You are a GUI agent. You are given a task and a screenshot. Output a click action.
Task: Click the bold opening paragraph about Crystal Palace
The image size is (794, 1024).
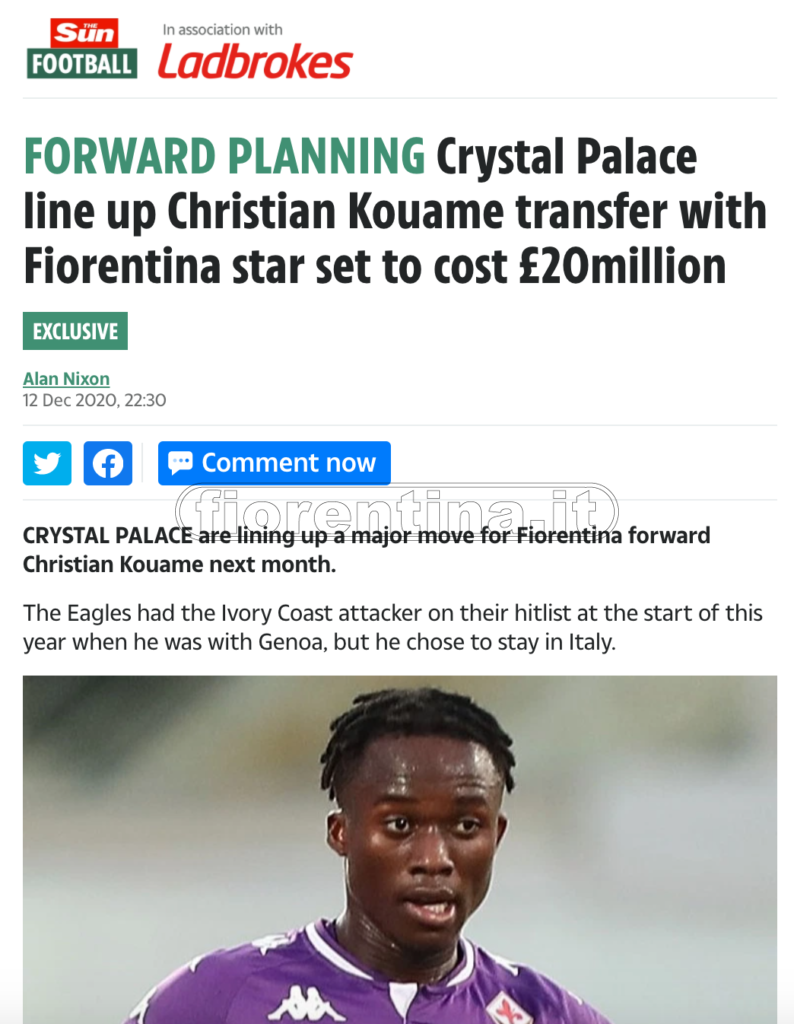[x=366, y=549]
